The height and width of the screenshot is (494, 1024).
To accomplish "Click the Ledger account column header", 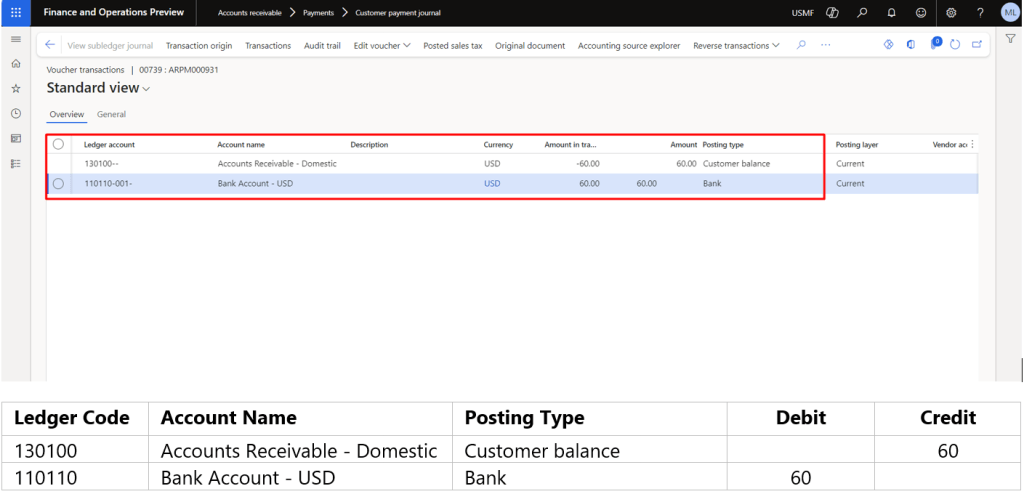I will coord(109,144).
